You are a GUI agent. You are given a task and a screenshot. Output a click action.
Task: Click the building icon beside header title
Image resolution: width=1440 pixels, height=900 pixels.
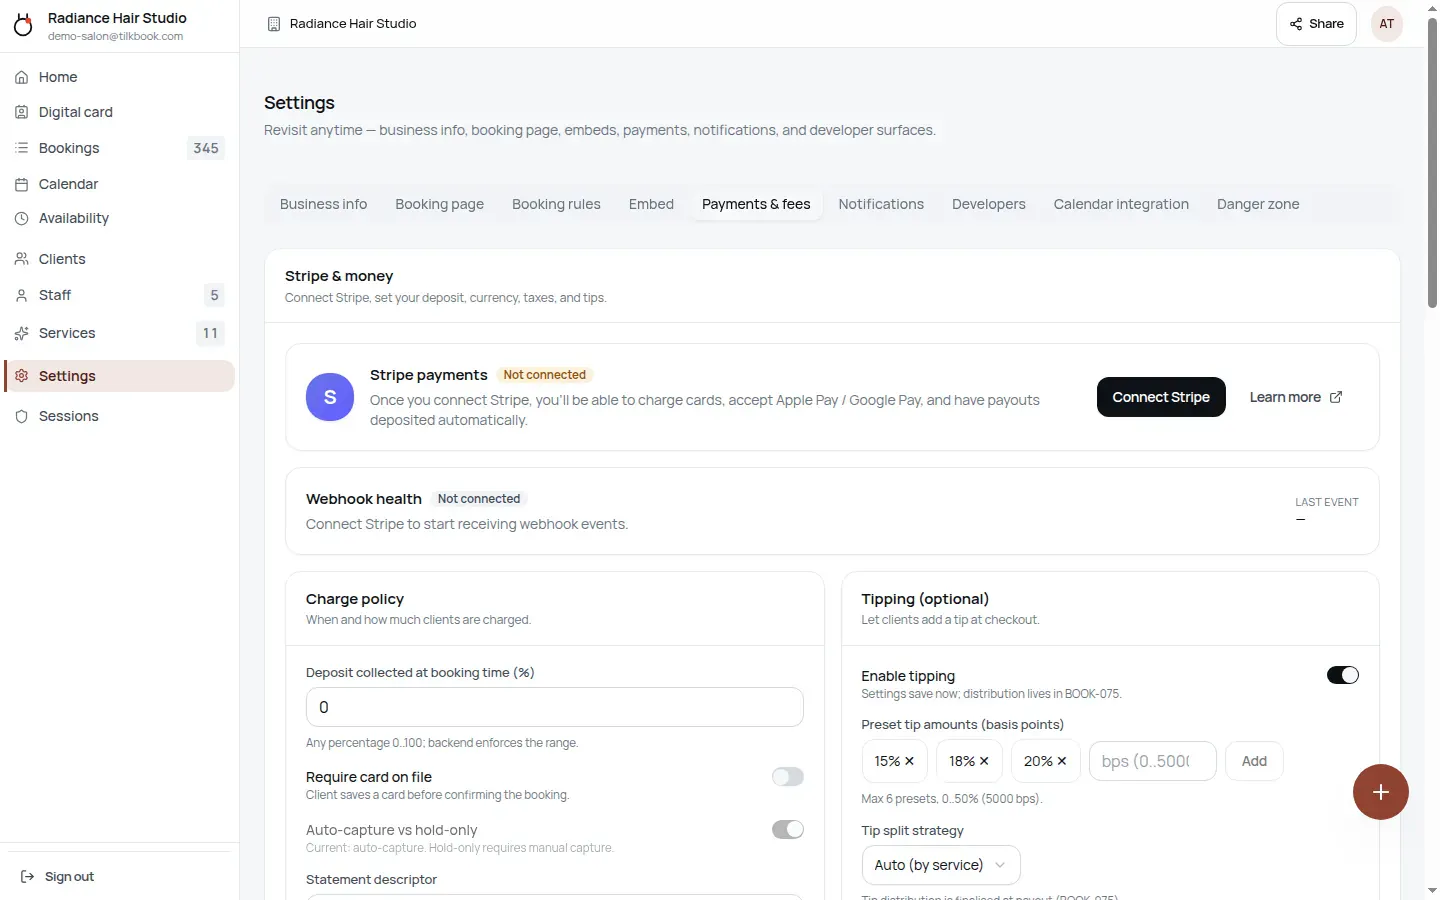pos(274,24)
